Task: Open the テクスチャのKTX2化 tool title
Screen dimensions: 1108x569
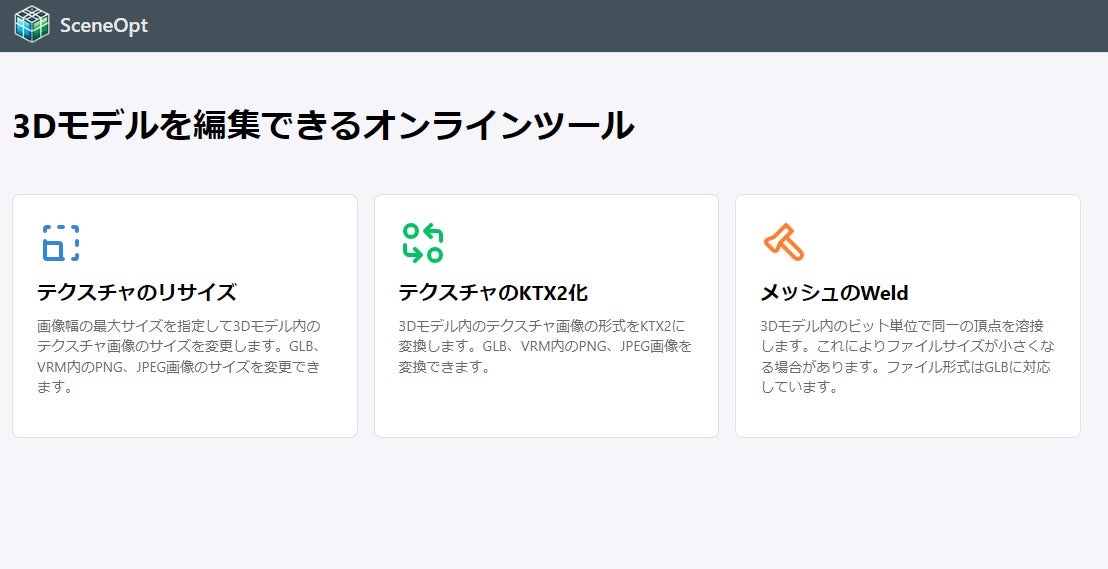Action: tap(493, 293)
